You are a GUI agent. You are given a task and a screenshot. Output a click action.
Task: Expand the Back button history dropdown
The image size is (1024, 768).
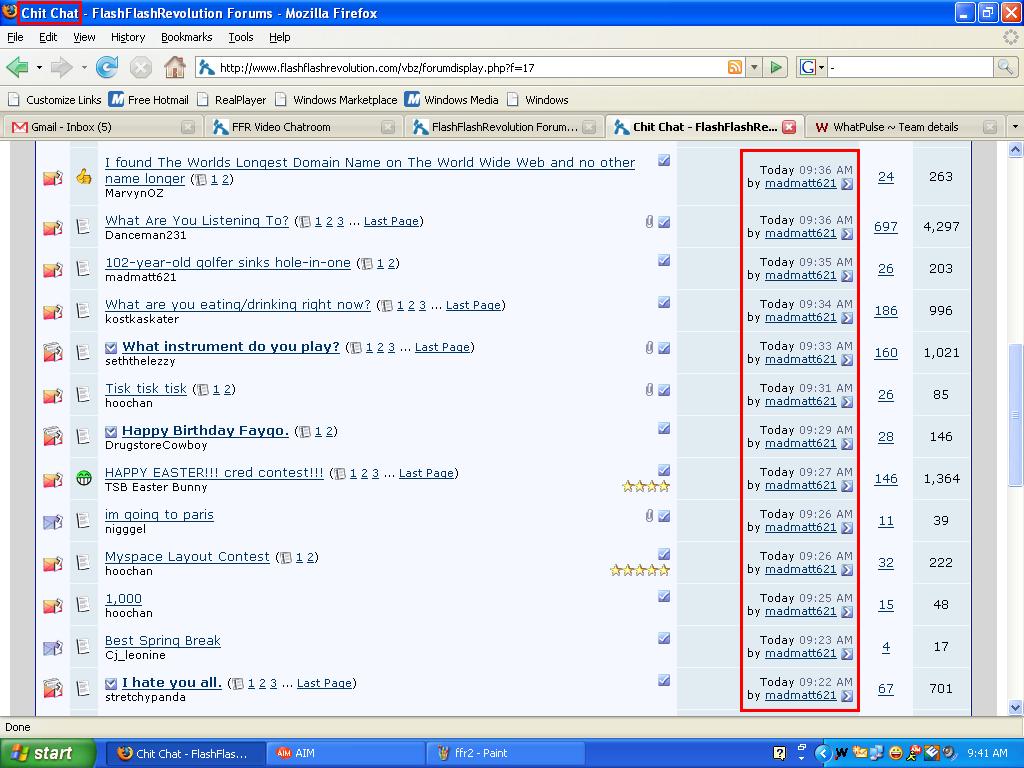coord(39,67)
